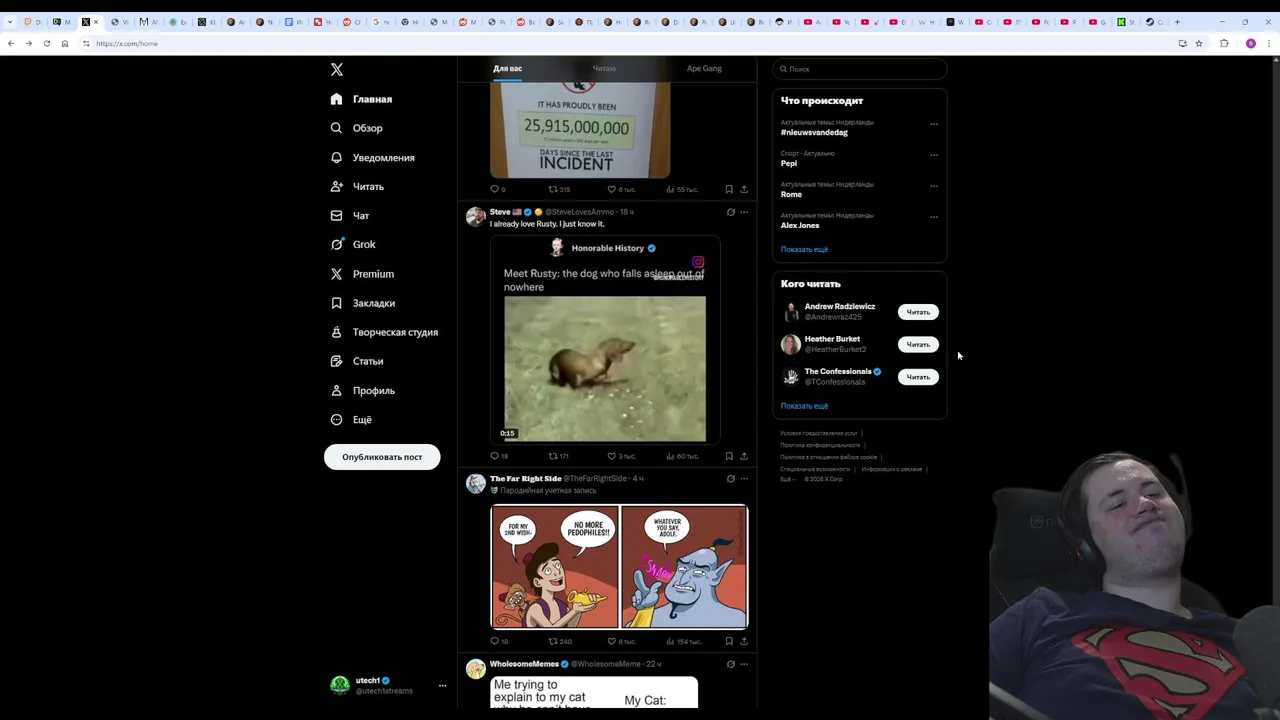This screenshot has height=720, width=1280.
Task: Go back in the browser
Action: pos(11,43)
